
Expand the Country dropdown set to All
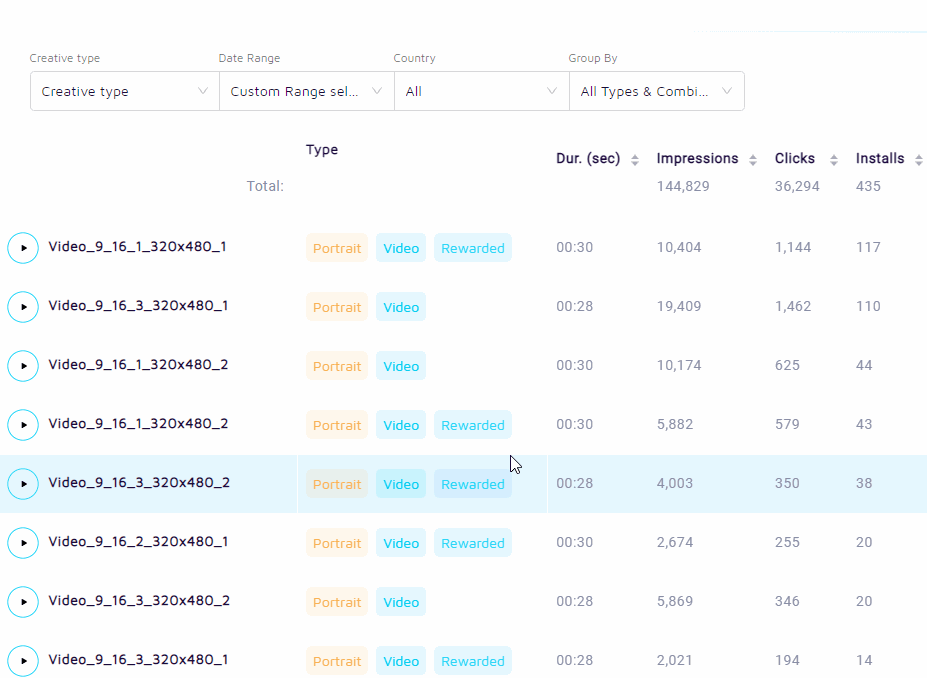[481, 91]
